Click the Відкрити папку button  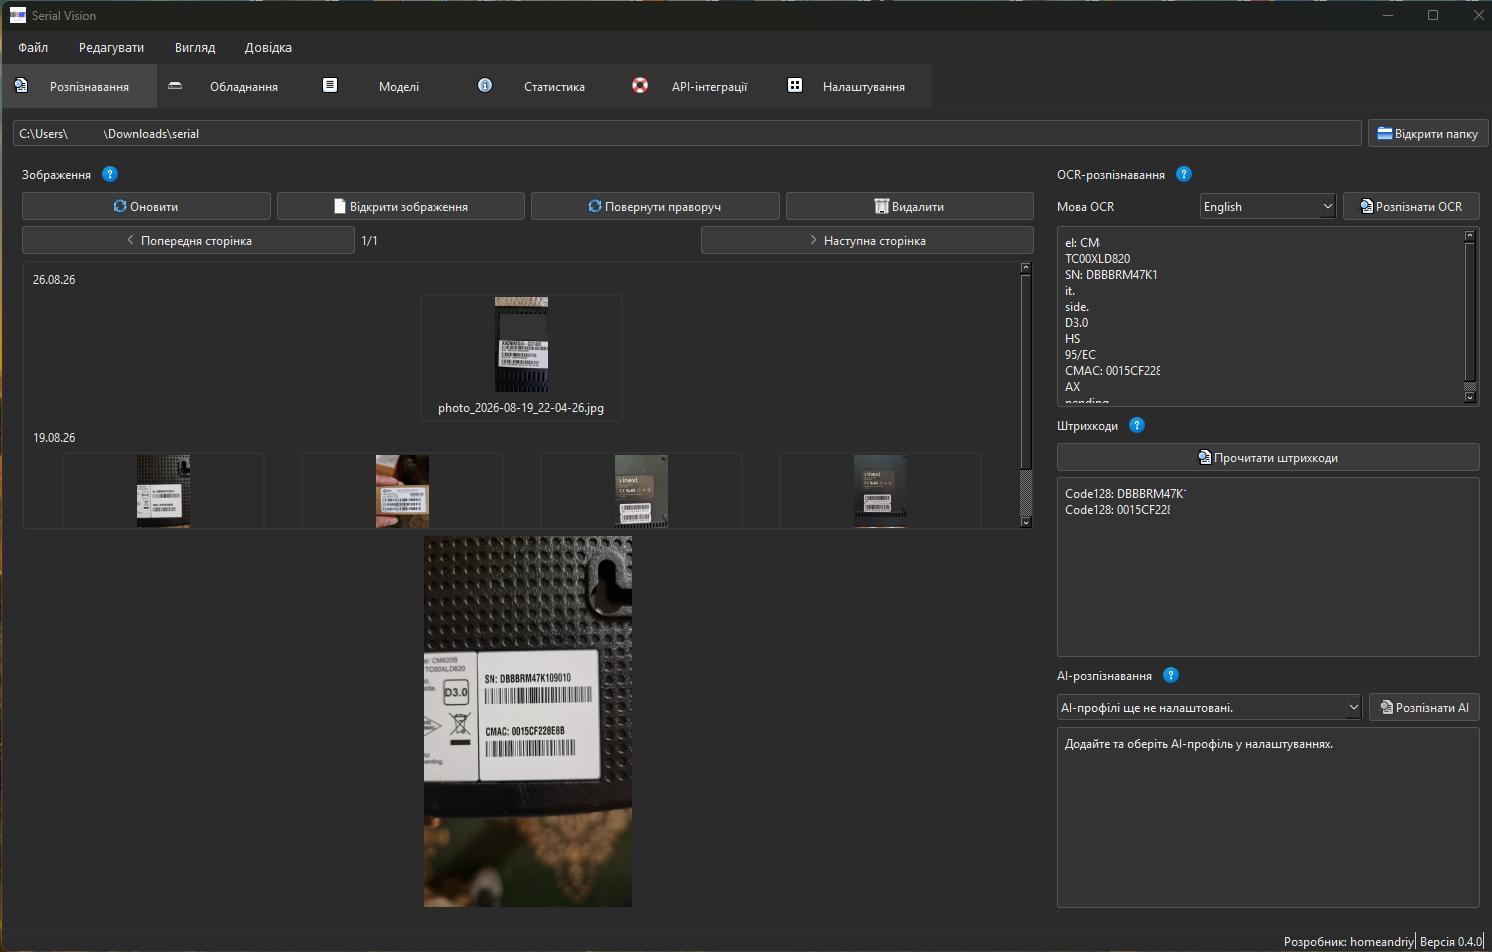1428,133
